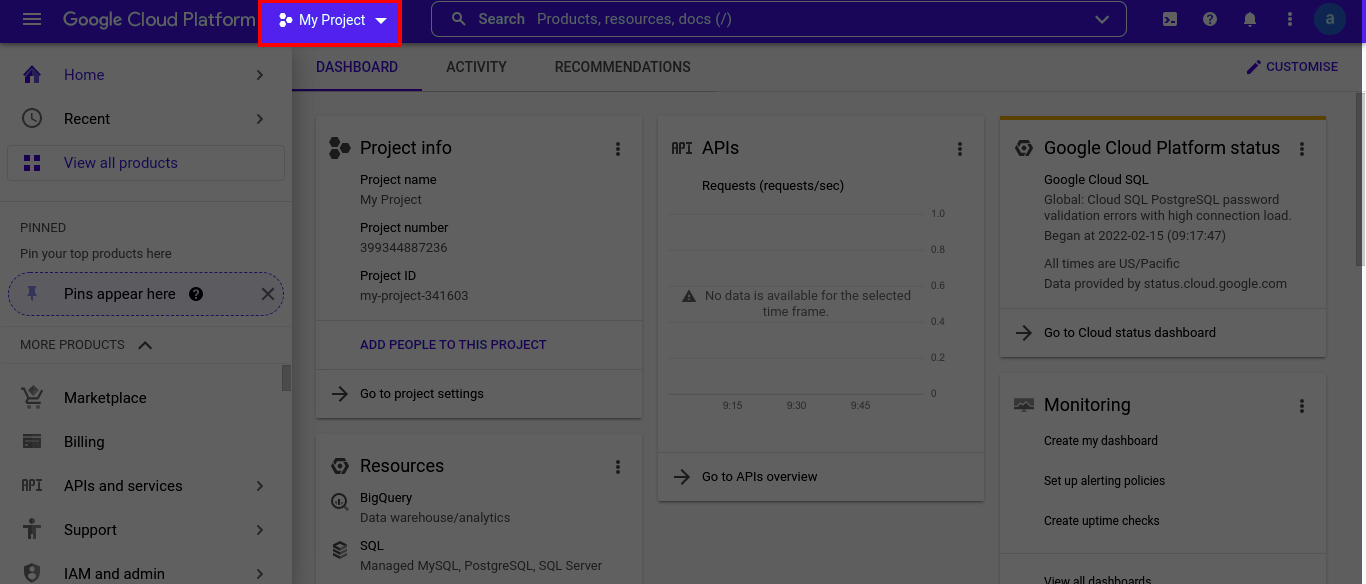The height and width of the screenshot is (584, 1366).
Task: Expand IAM and admin submenu chevron
Action: point(260,573)
